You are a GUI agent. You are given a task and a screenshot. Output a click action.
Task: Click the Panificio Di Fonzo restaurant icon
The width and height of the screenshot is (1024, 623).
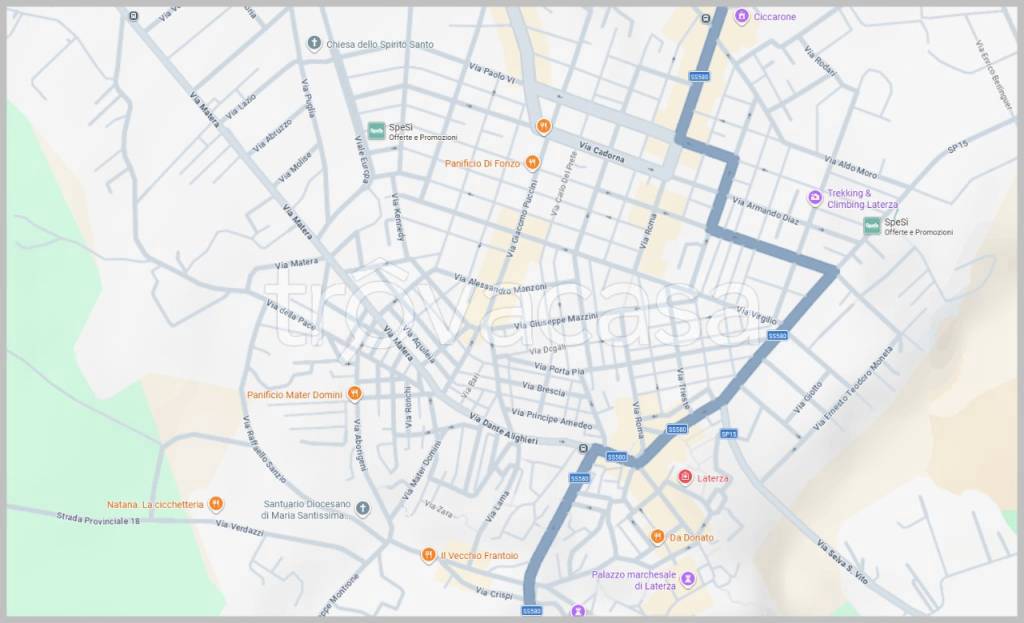[534, 162]
